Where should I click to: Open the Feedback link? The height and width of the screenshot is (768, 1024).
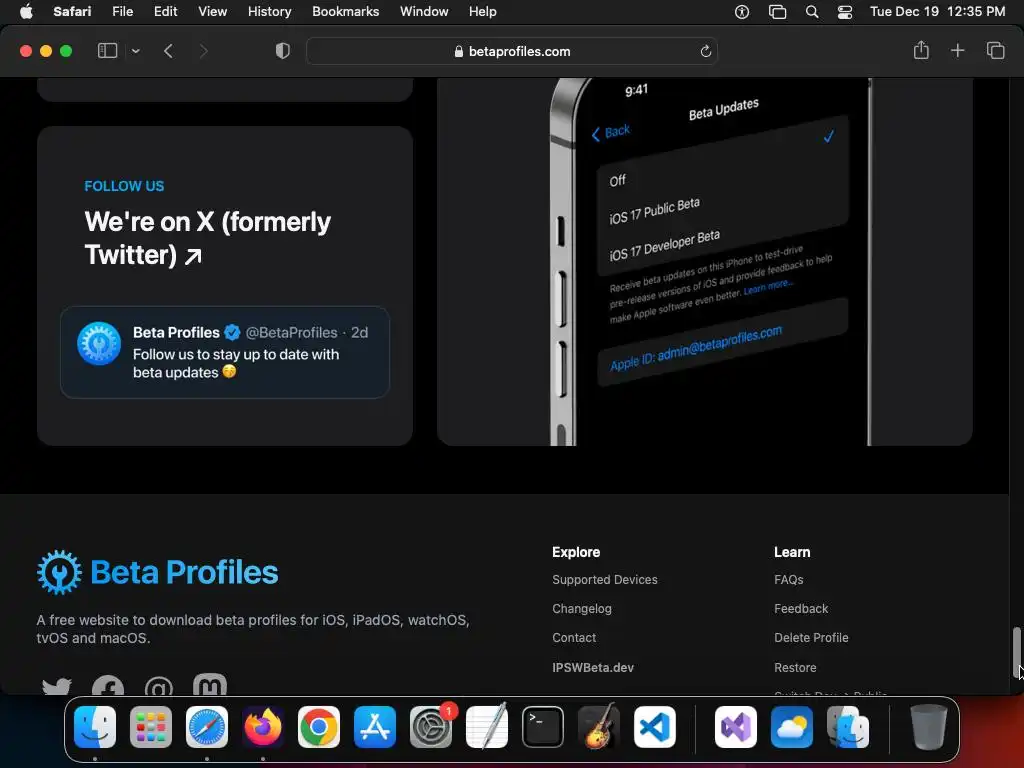[x=801, y=609]
